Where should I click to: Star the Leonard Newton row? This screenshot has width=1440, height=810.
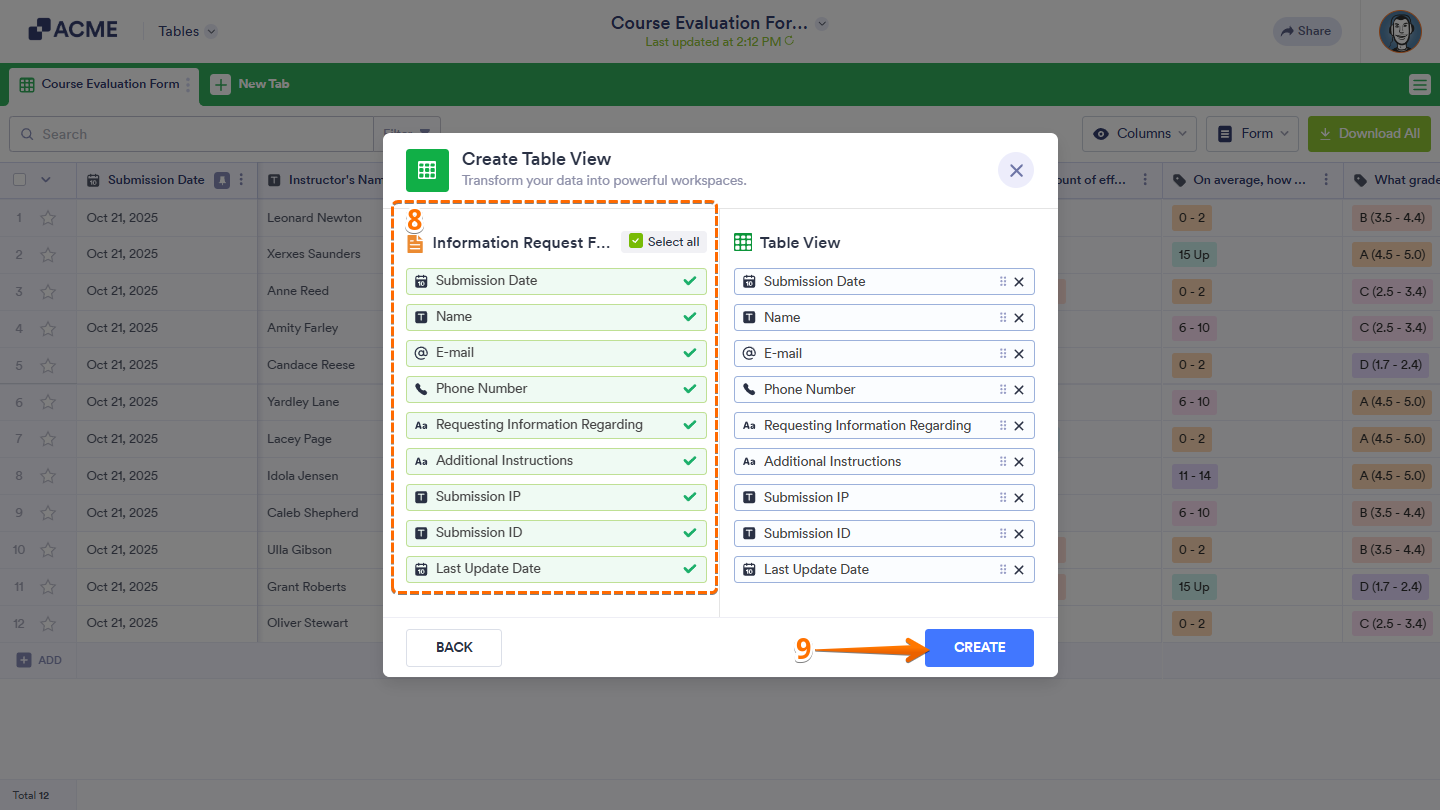pos(48,218)
